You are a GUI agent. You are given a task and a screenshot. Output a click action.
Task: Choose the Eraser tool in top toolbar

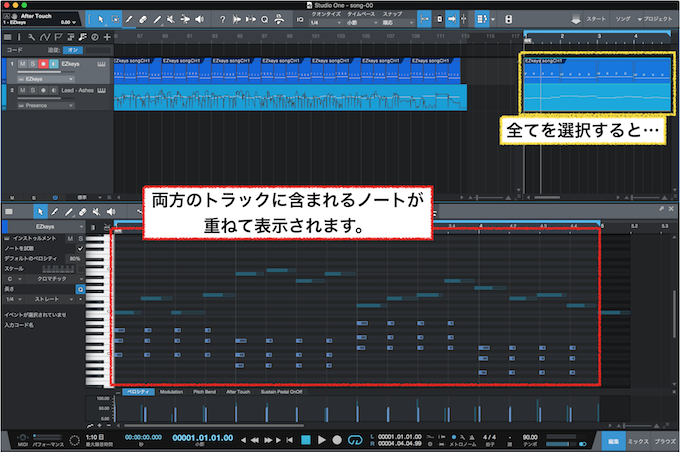pyautogui.click(x=143, y=20)
